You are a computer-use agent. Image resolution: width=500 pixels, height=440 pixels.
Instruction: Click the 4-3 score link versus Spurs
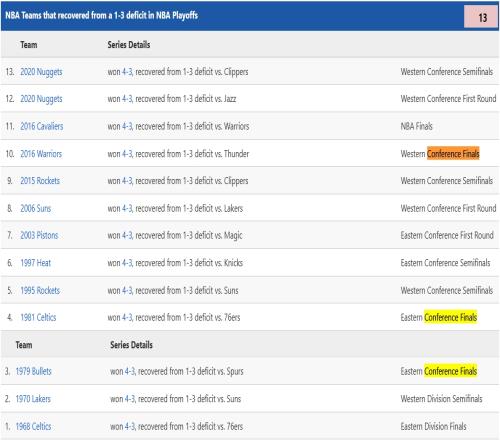130,371
